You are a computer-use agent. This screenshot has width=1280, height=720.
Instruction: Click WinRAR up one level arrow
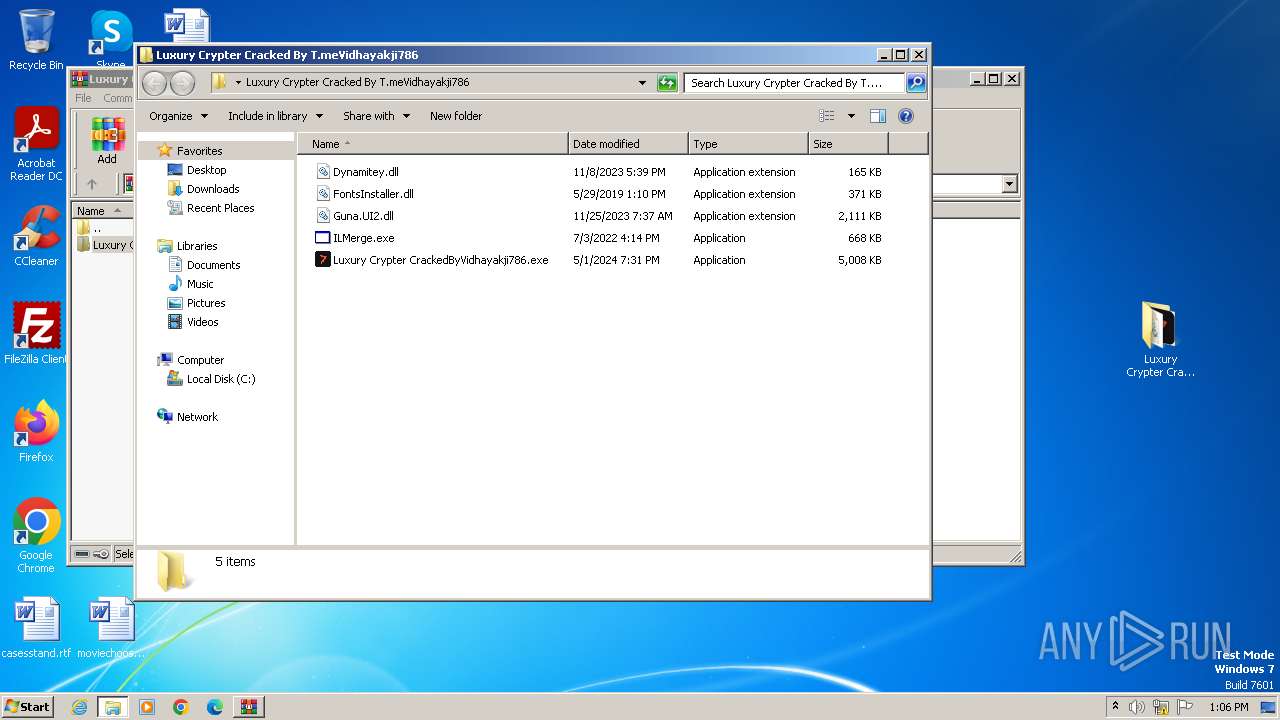[x=92, y=184]
